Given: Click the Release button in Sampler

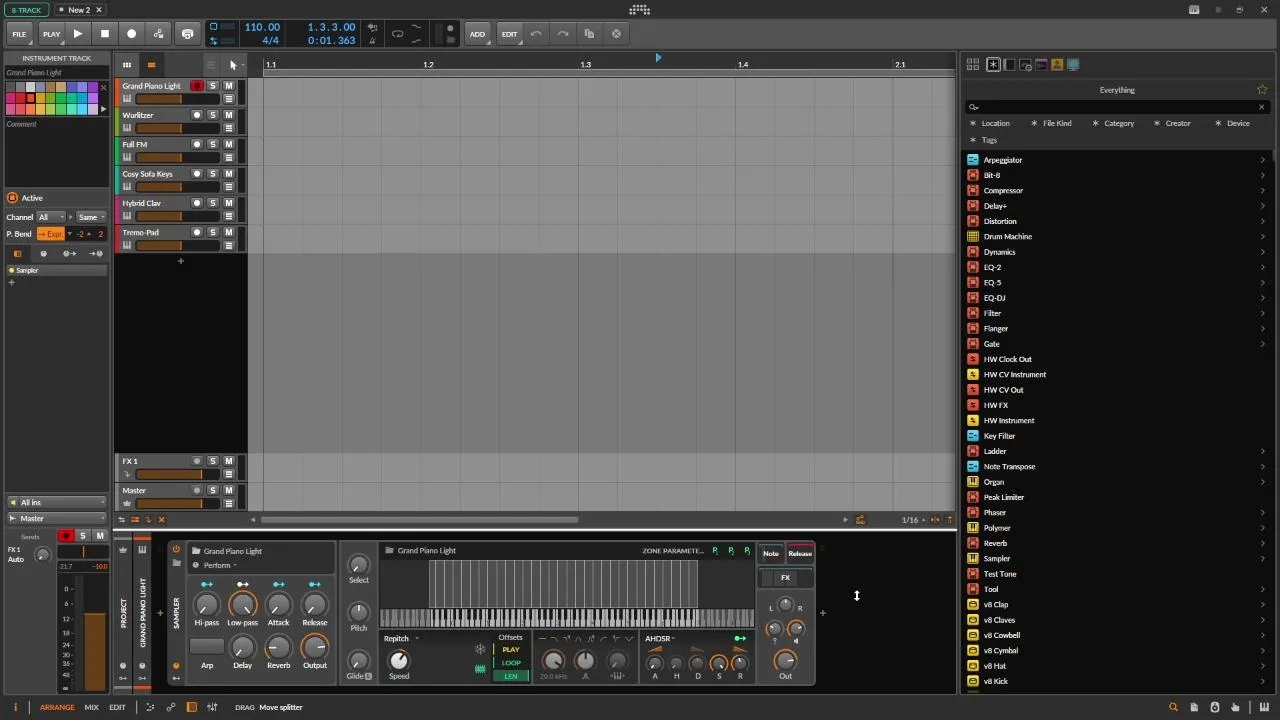Looking at the screenshot, I should coord(800,553).
